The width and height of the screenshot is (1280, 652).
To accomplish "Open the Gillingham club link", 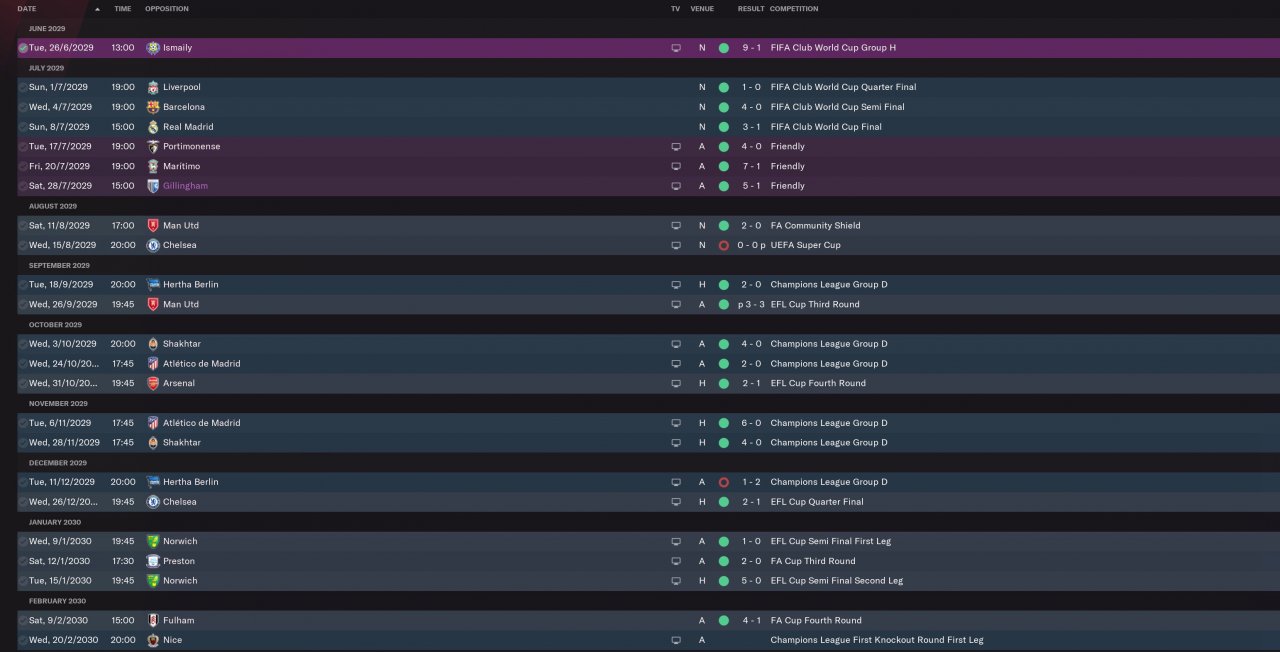I will [x=185, y=186].
